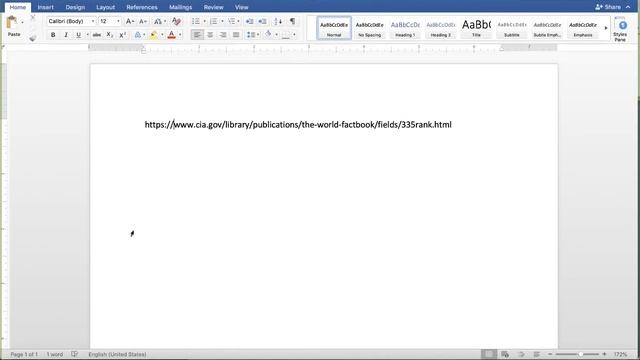The width and height of the screenshot is (640, 360).
Task: Align text right
Action: (x=223, y=35)
